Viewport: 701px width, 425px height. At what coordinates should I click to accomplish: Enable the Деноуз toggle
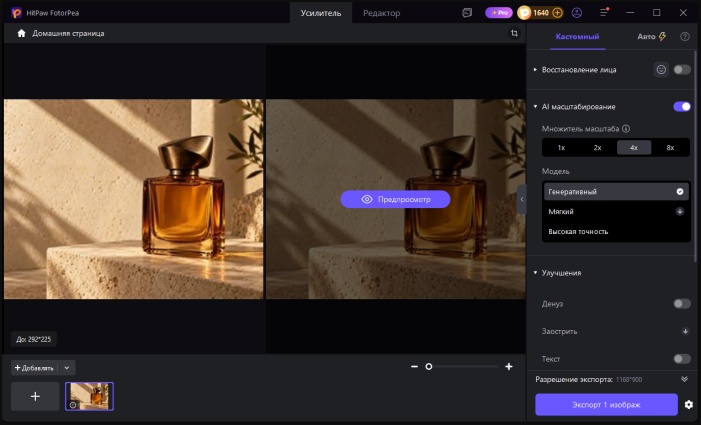(682, 304)
